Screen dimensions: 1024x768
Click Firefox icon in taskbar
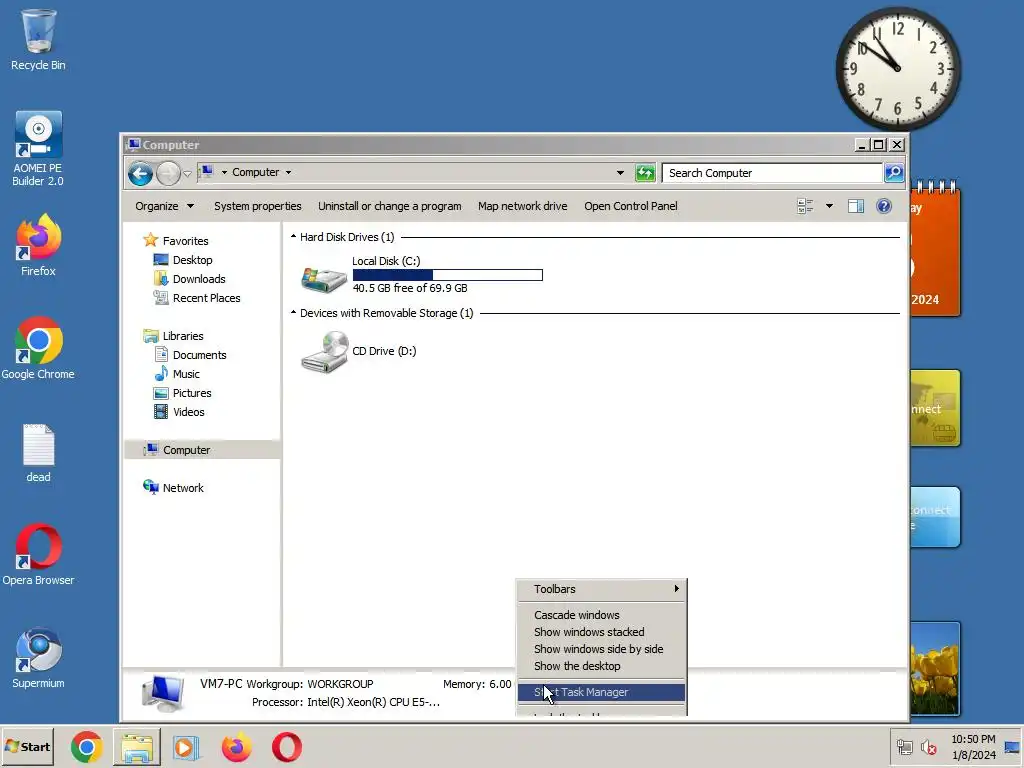click(x=236, y=747)
